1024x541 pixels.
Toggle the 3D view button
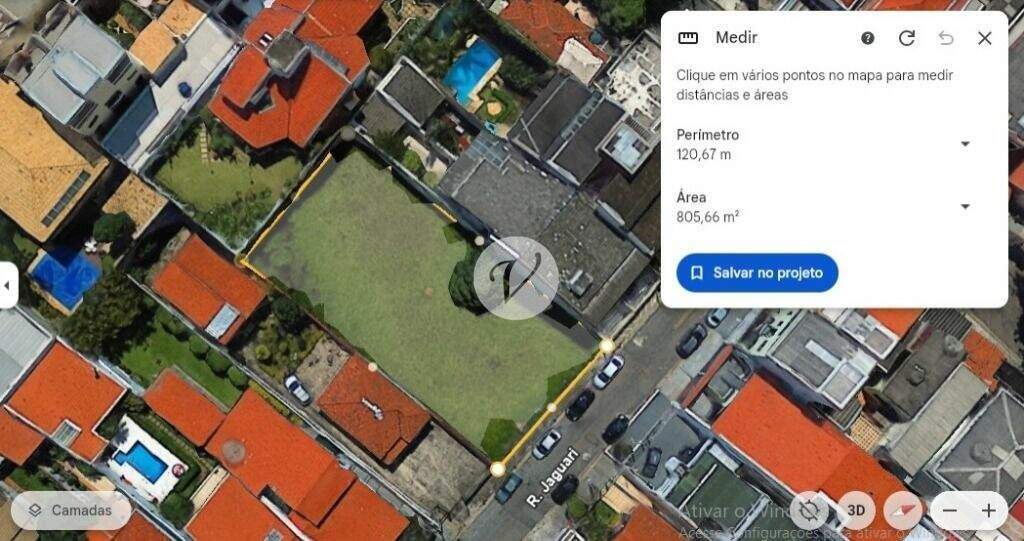pos(856,510)
